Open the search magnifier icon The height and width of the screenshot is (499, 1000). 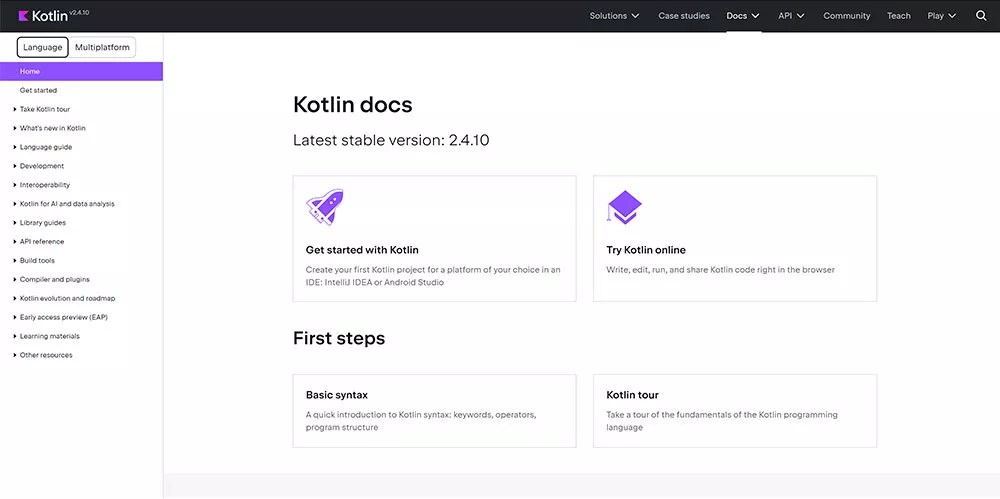coord(981,16)
